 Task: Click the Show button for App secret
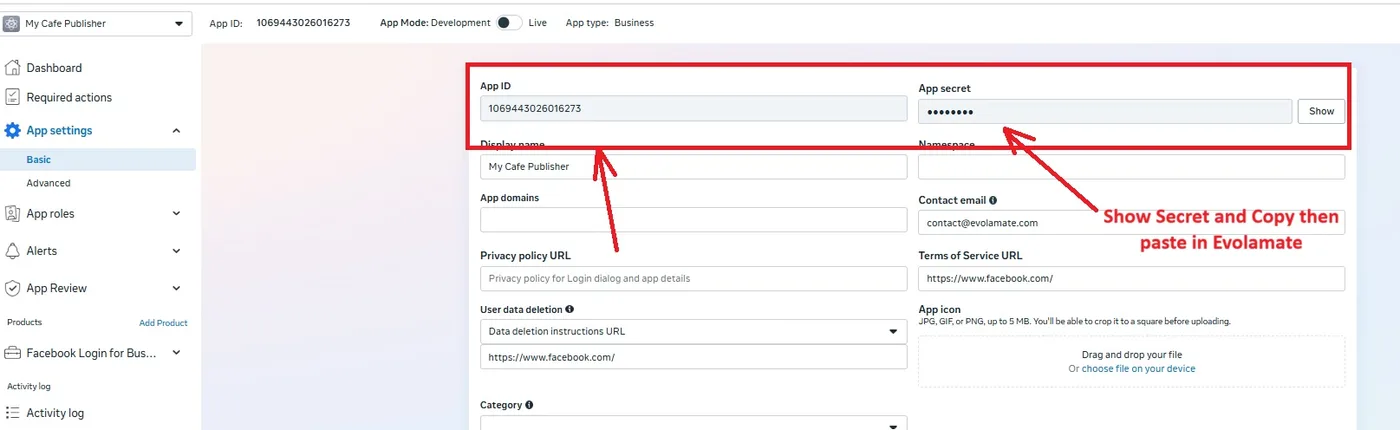[1321, 111]
